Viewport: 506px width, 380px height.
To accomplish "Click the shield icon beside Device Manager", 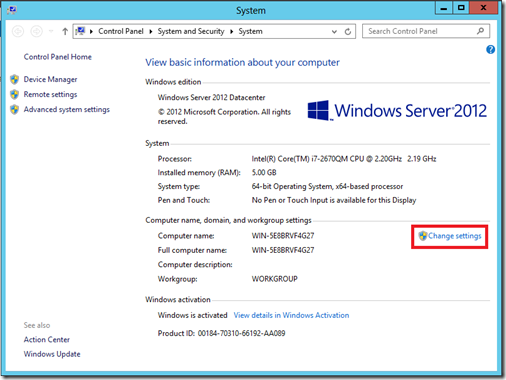I will (14, 79).
